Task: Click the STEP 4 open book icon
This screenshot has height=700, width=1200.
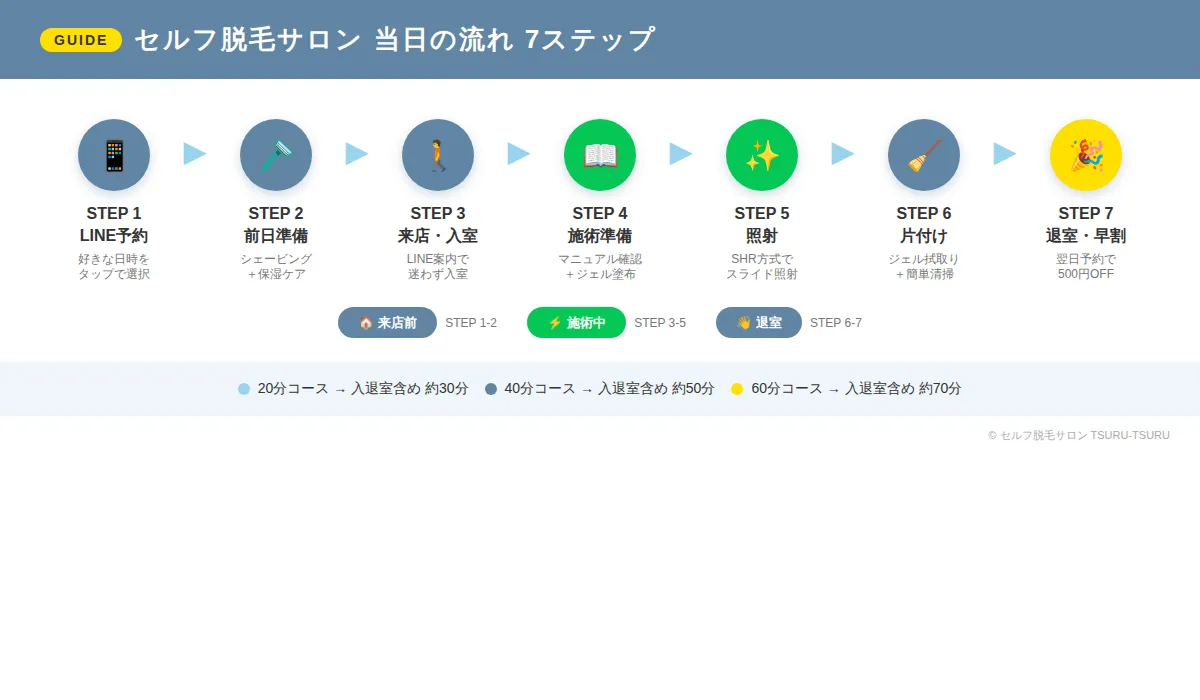Action: coord(600,155)
